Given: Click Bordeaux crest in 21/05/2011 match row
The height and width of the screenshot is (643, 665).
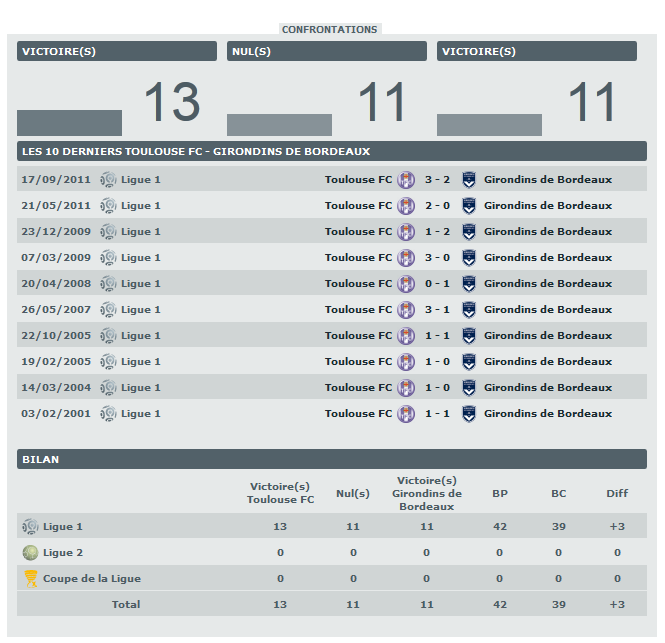Looking at the screenshot, I should [x=468, y=206].
